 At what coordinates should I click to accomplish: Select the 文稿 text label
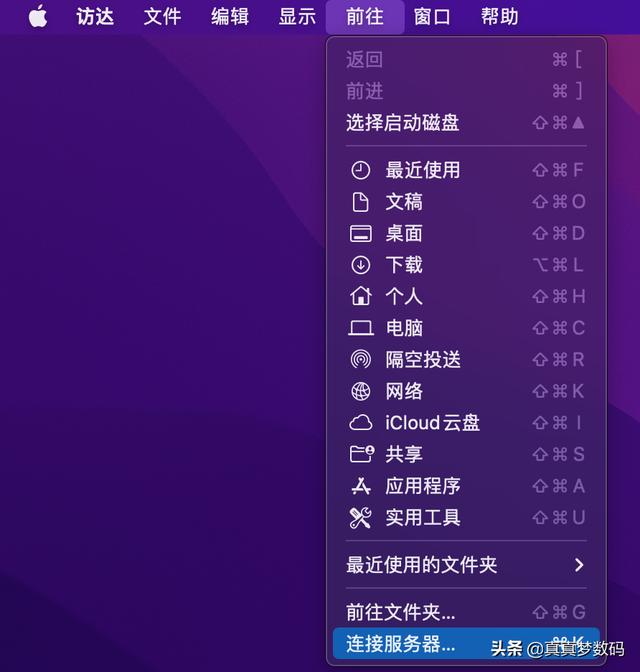[x=404, y=202]
